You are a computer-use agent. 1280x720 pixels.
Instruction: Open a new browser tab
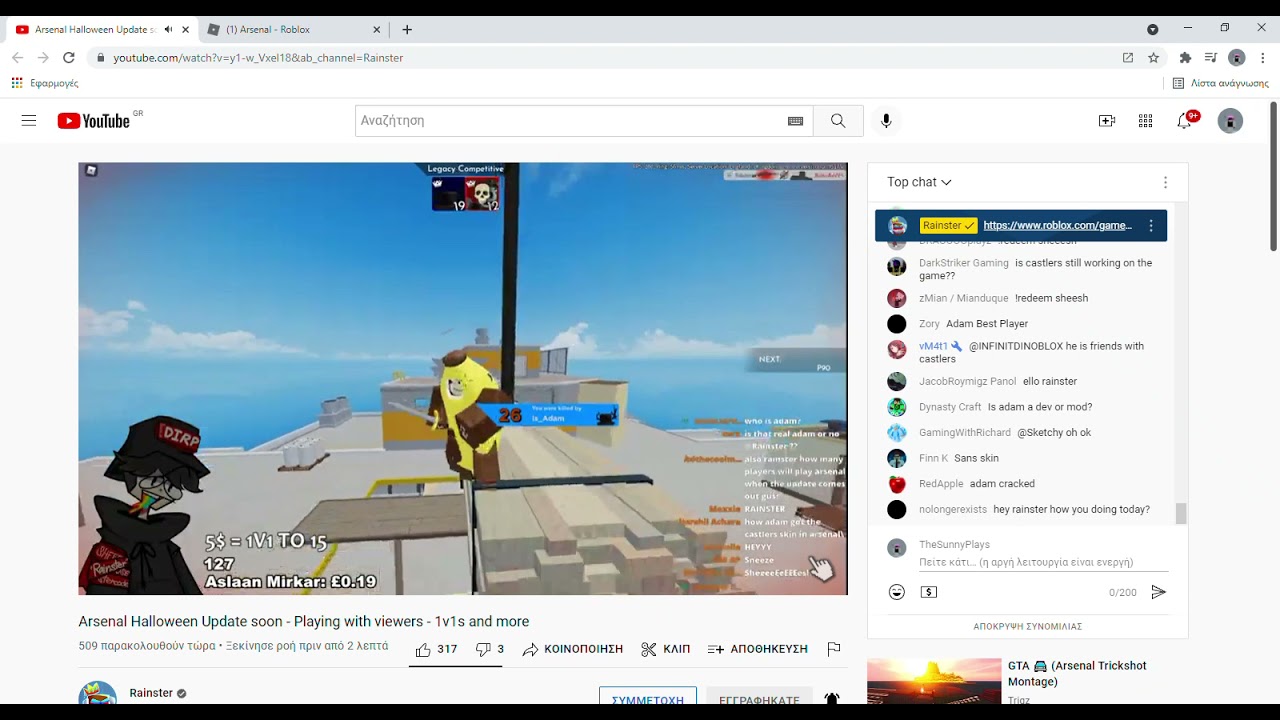407,30
